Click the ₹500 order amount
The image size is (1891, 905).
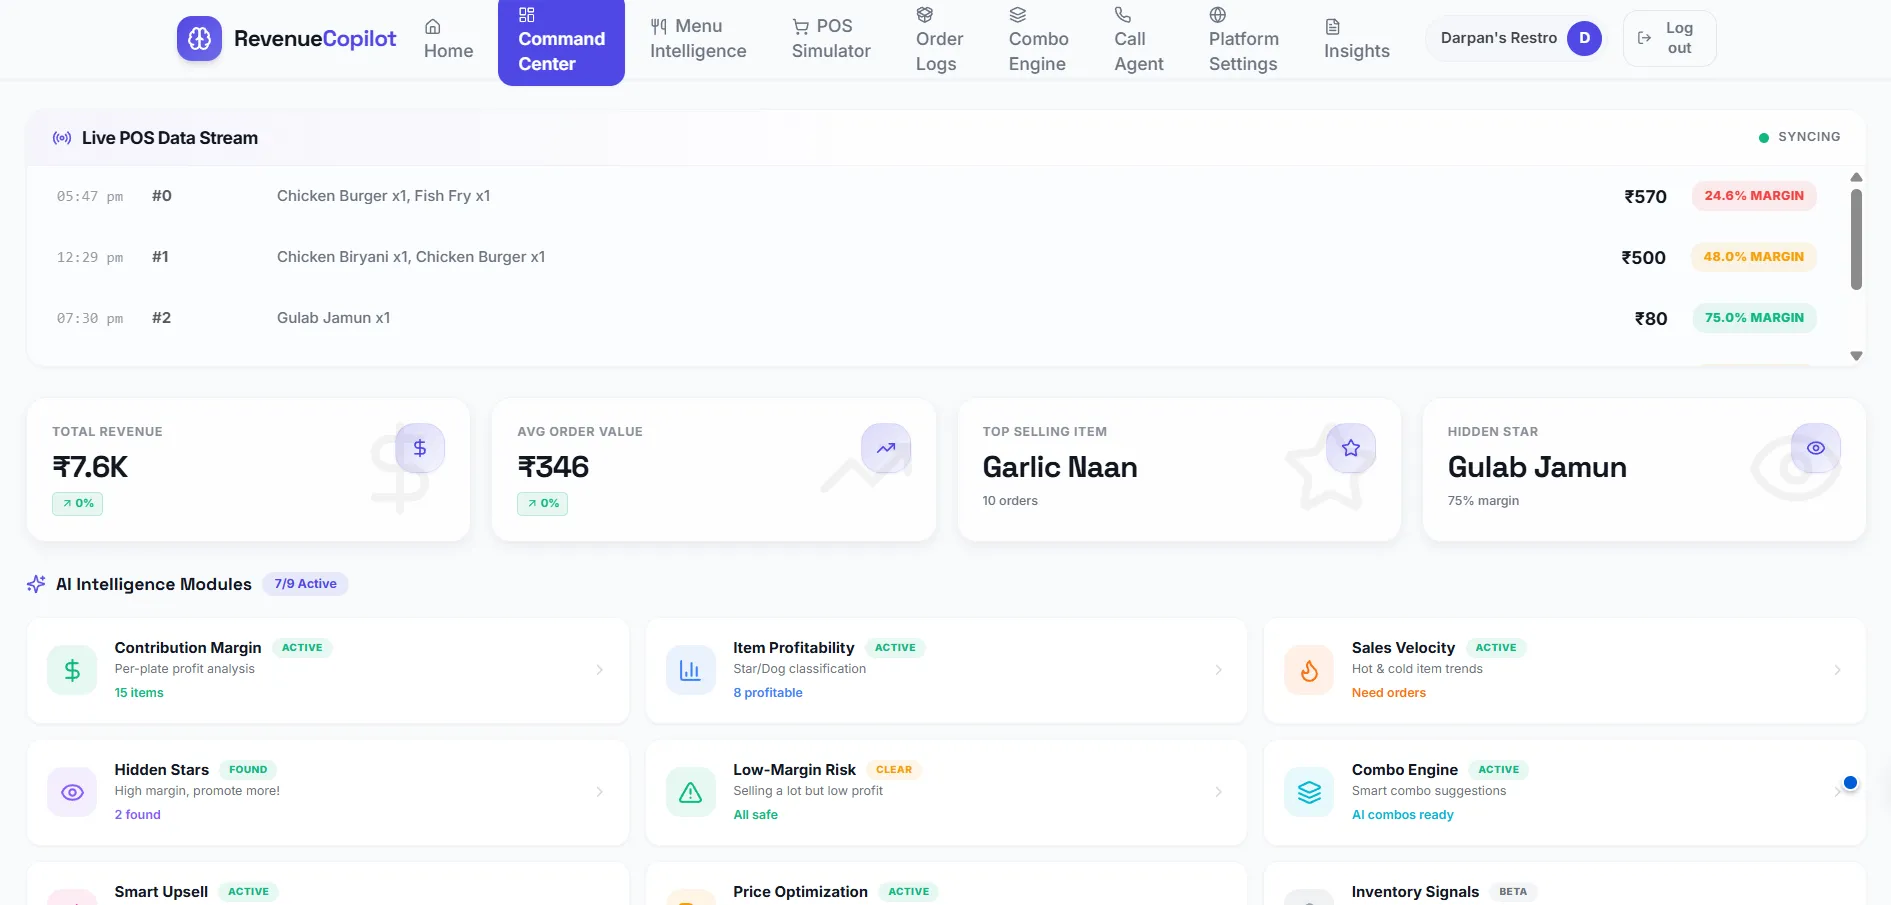pyautogui.click(x=1643, y=258)
